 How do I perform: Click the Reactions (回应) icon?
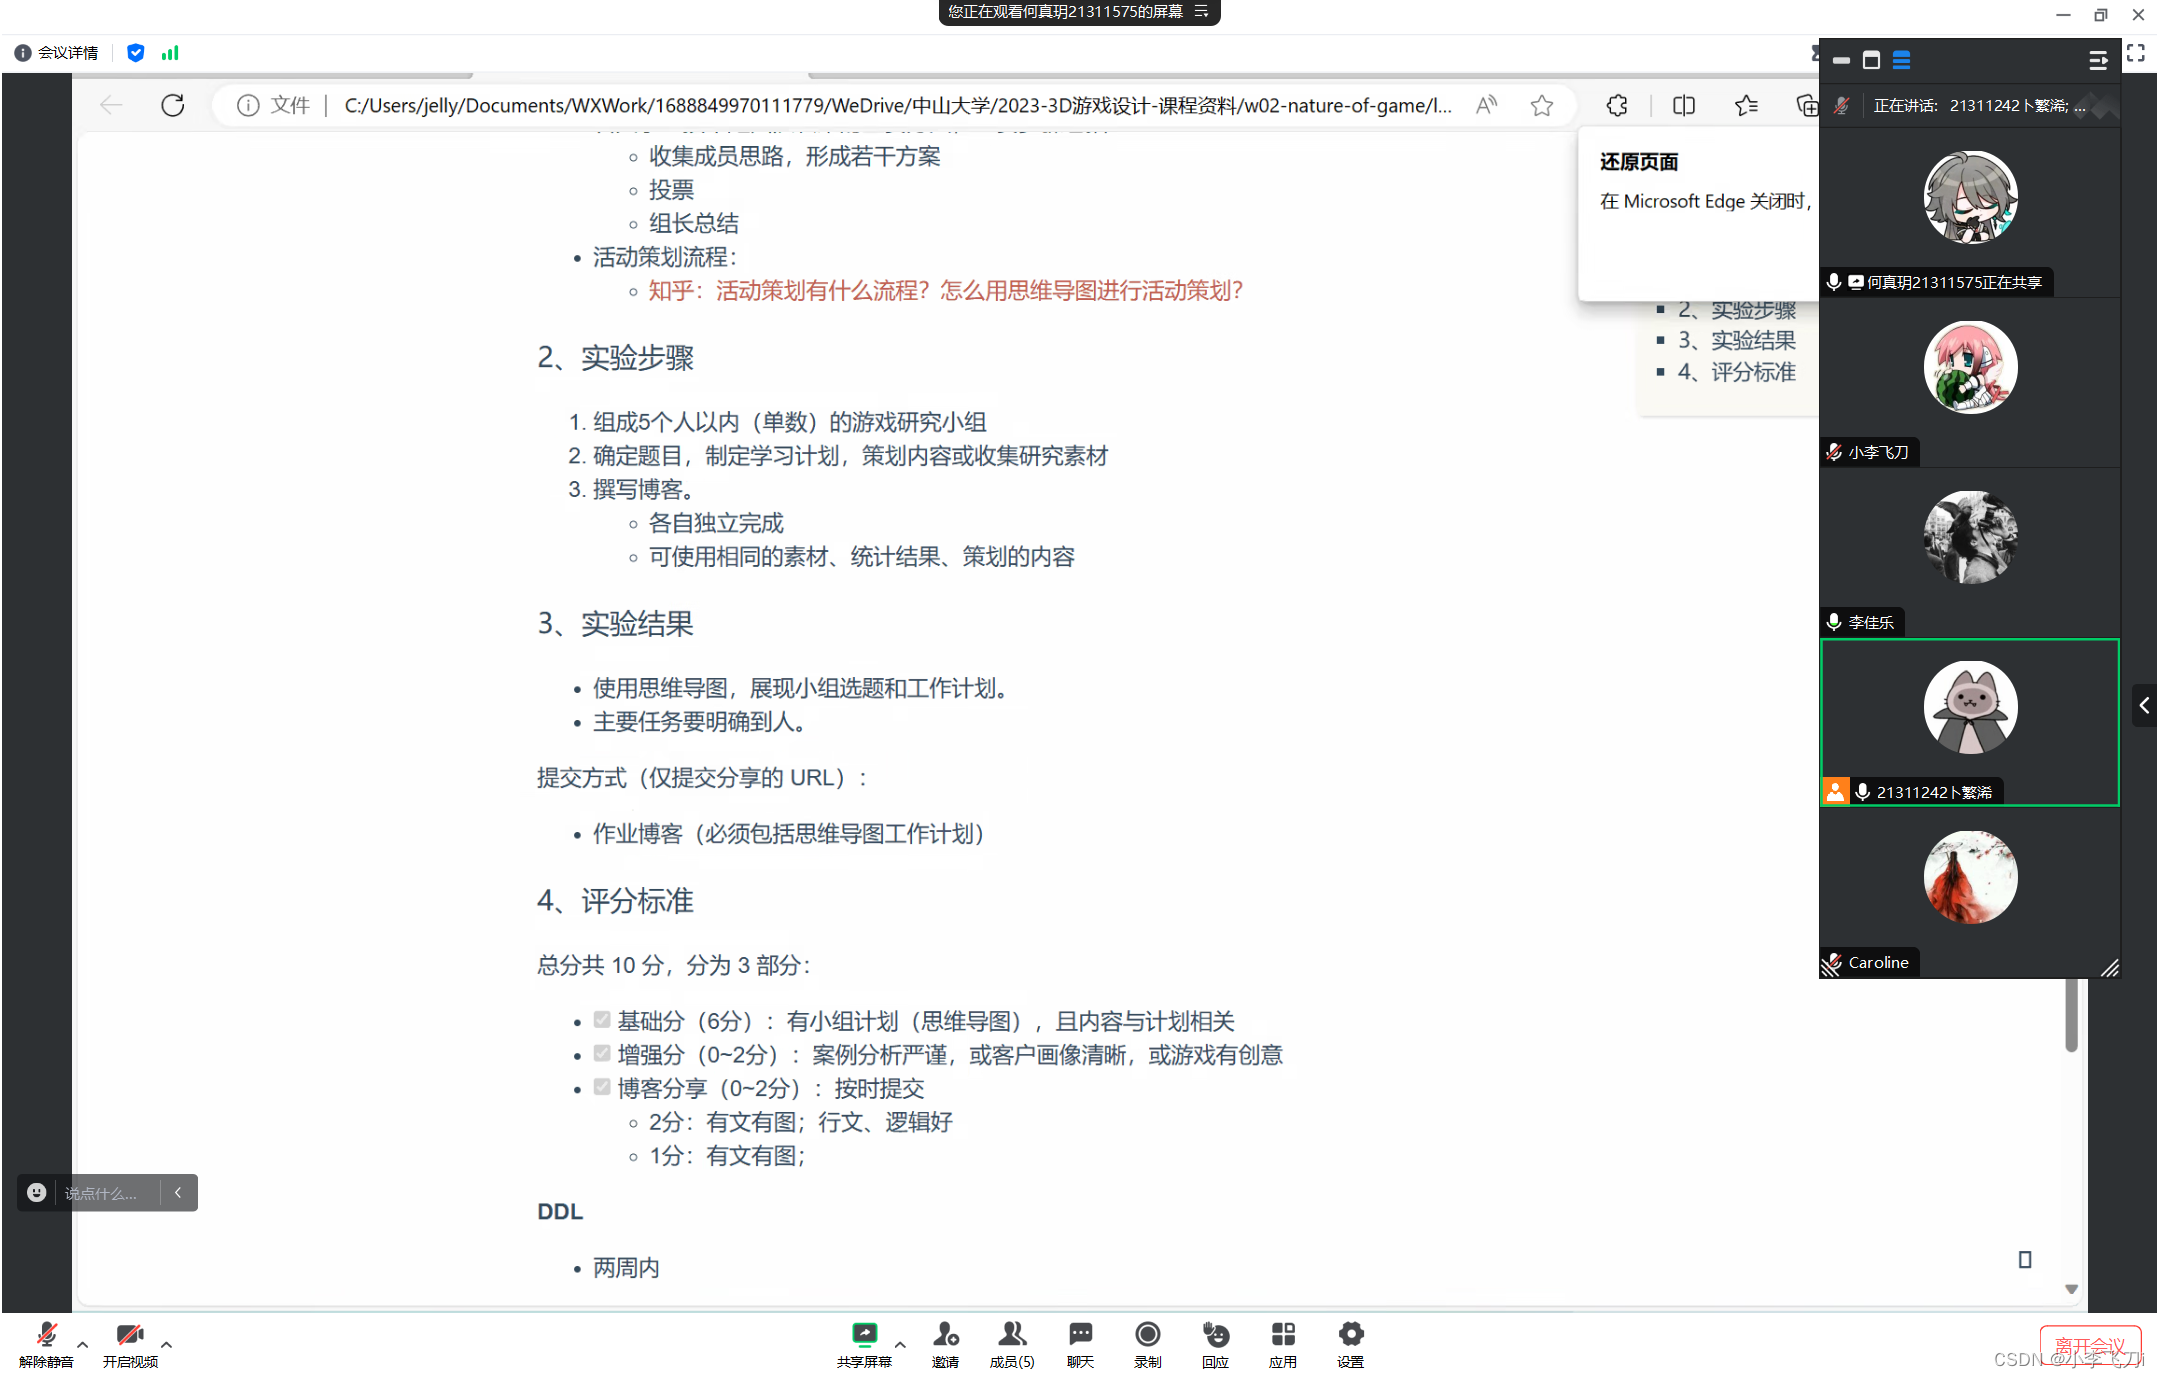pos(1215,1335)
